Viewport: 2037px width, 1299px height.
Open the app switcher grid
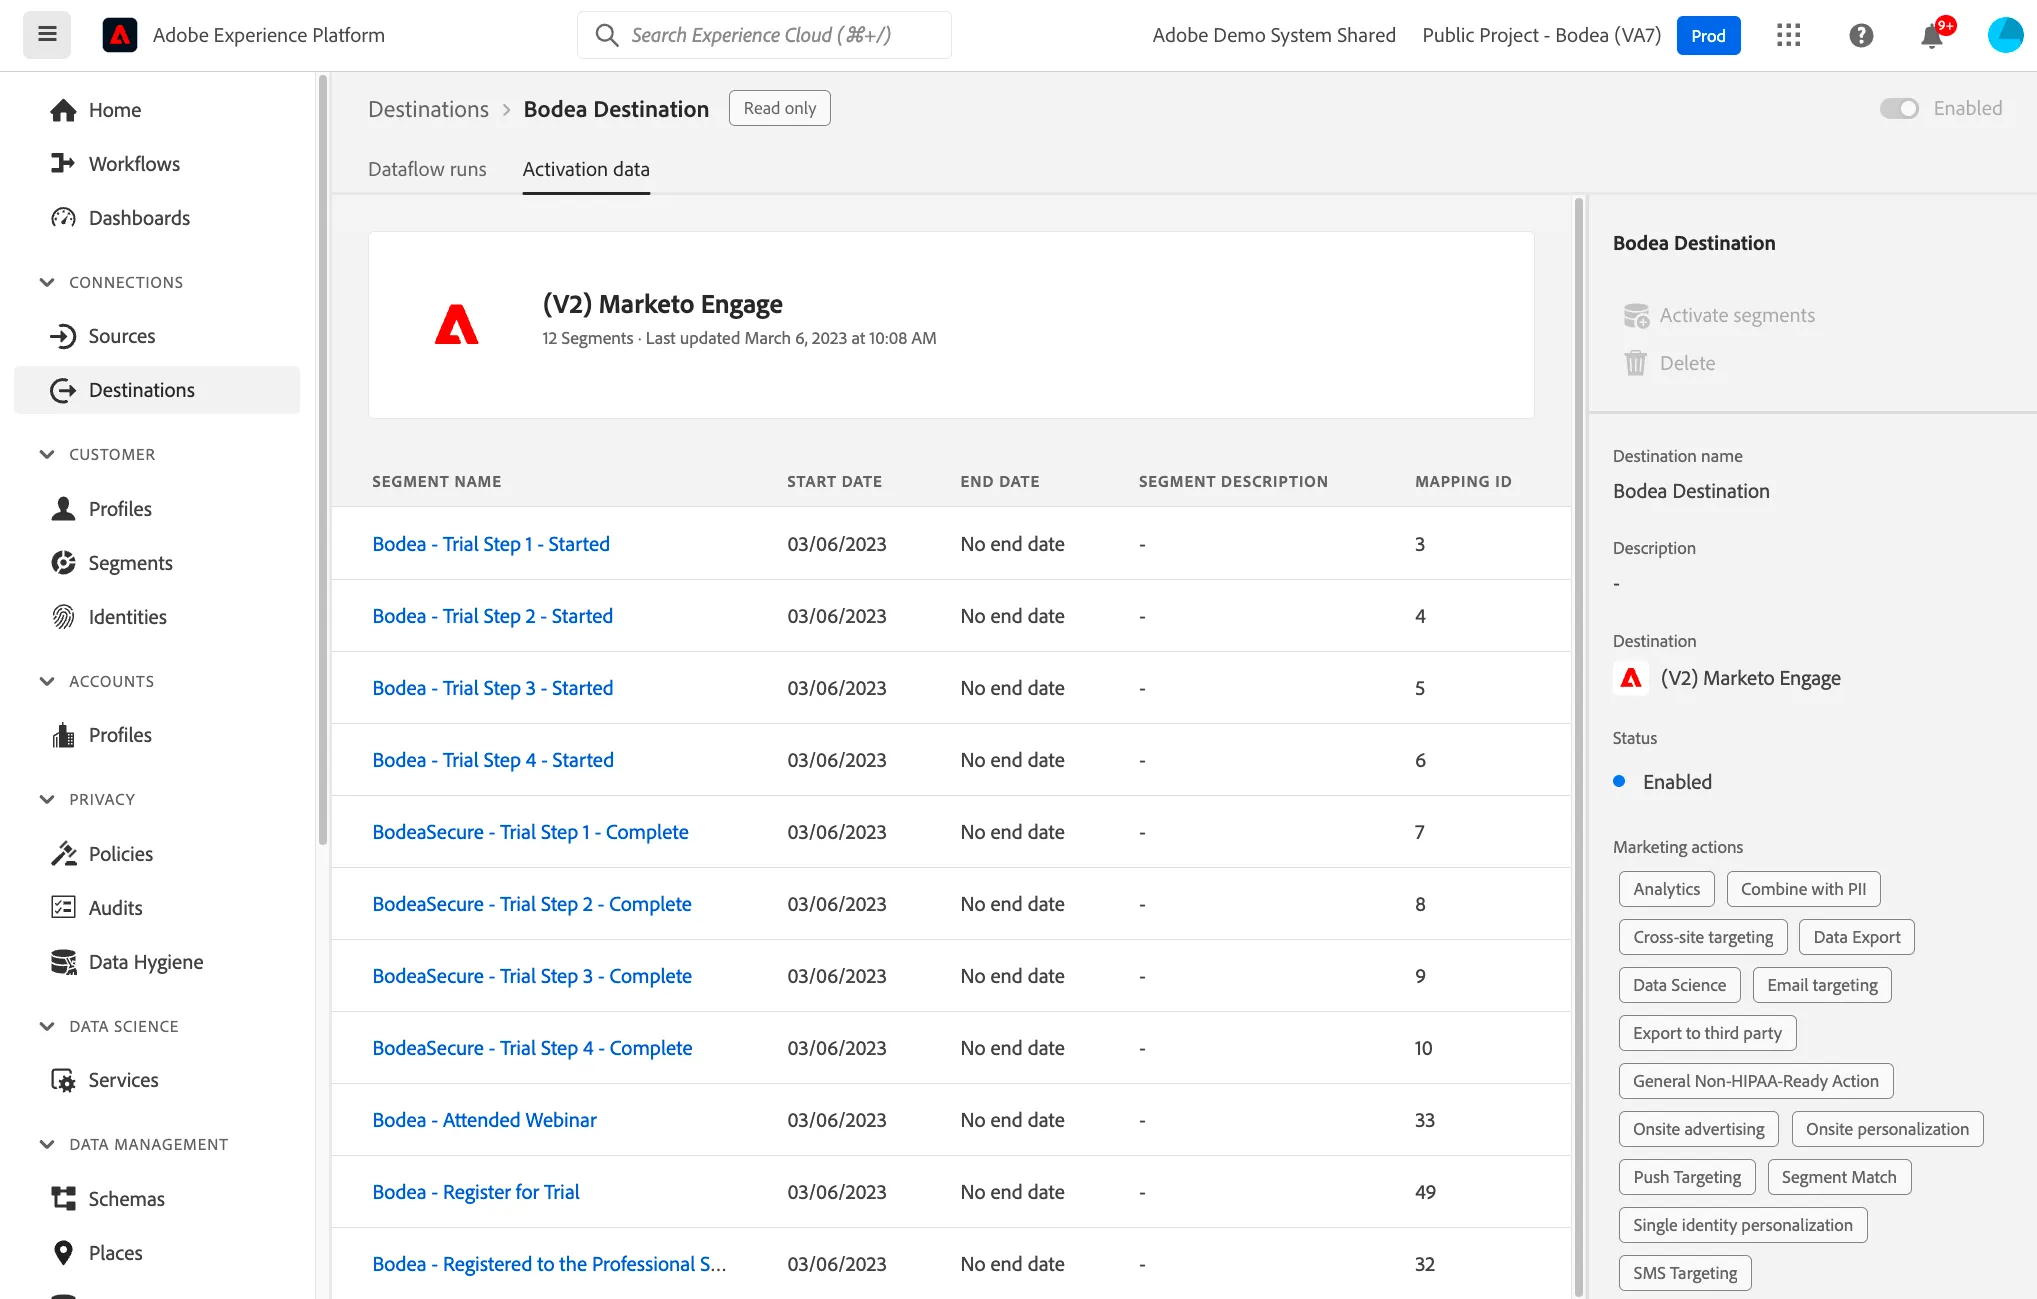point(1788,35)
